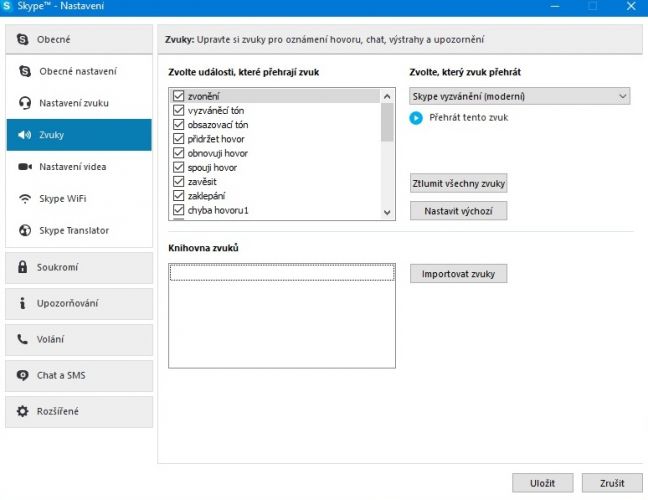Click Nastavit výchozí button
The width and height of the screenshot is (648, 500).
pyautogui.click(x=458, y=211)
